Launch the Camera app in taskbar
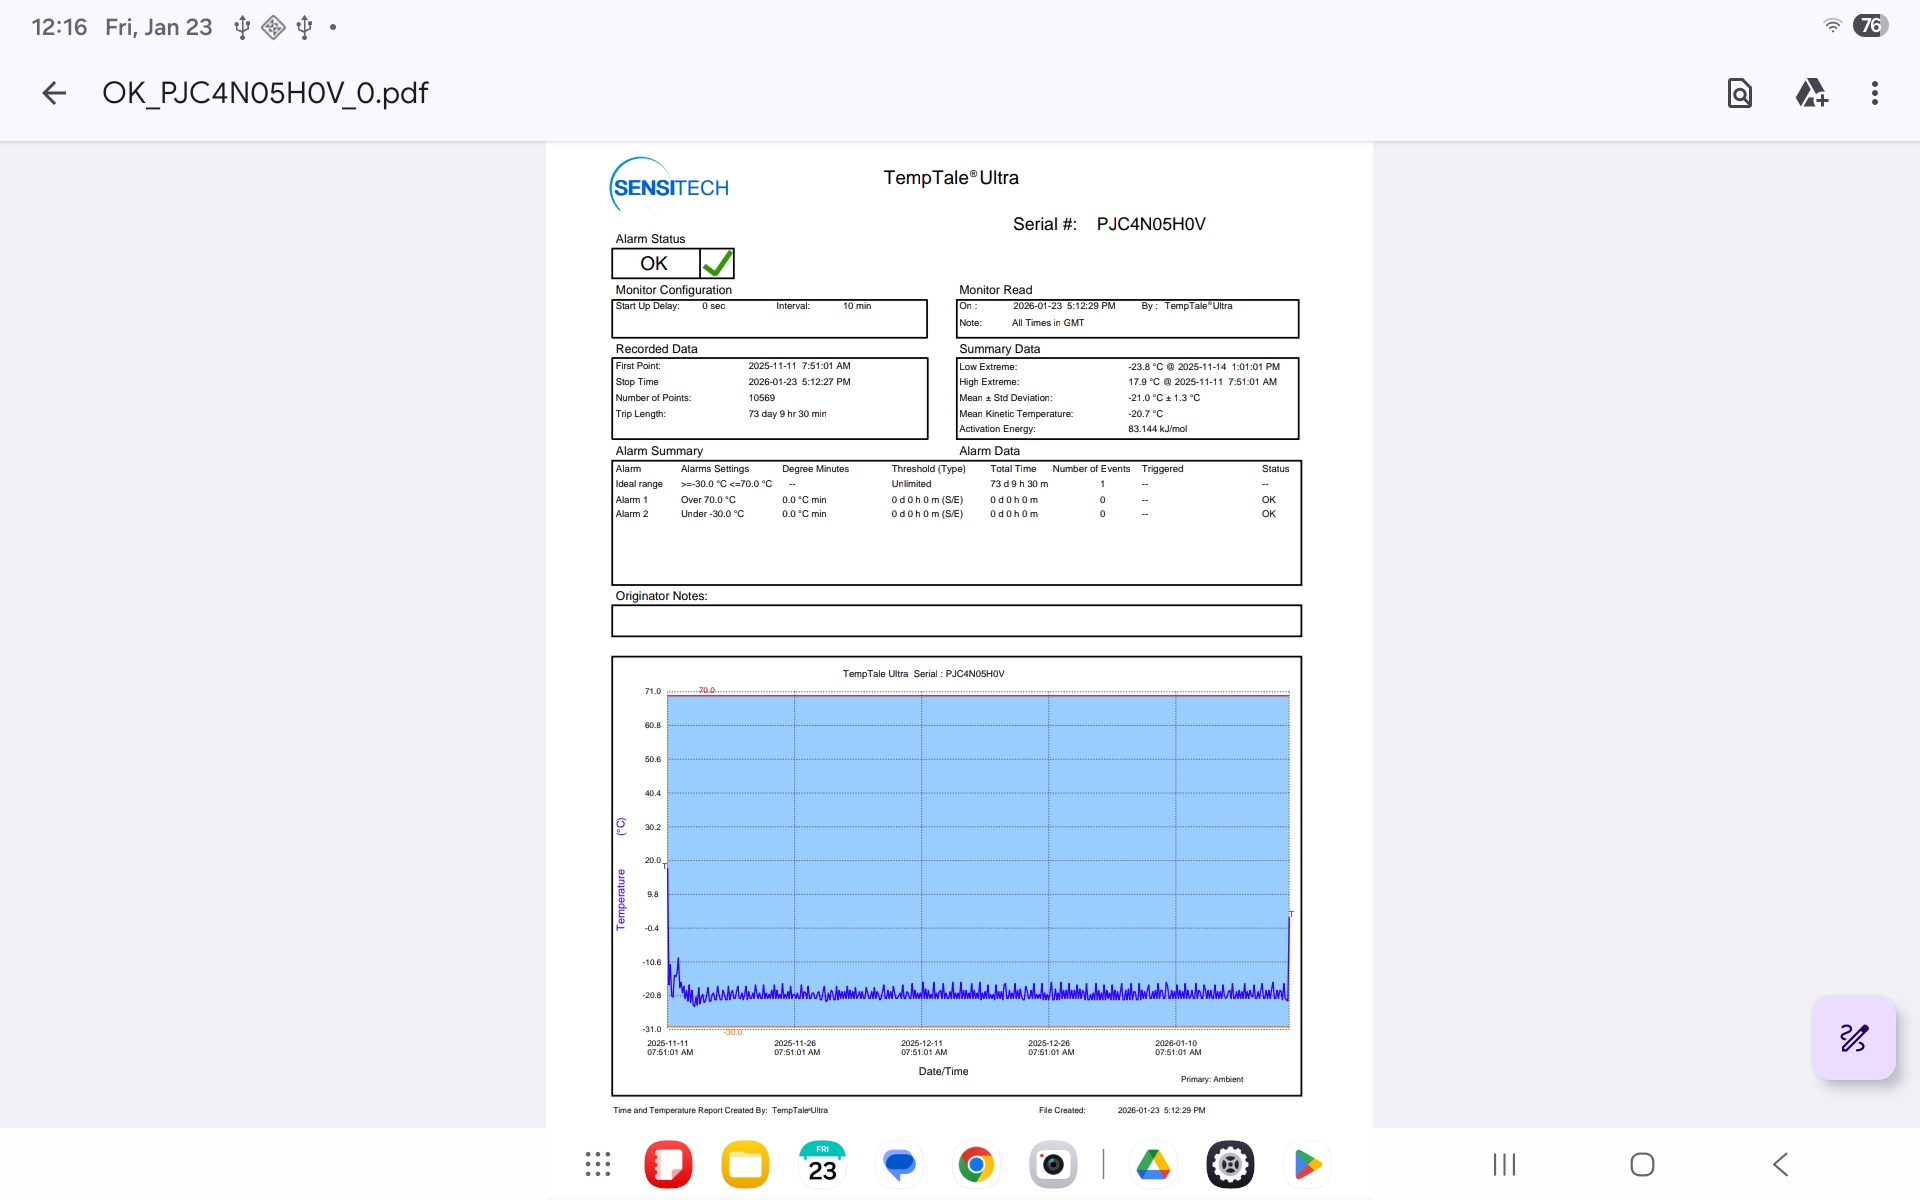This screenshot has height=1200, width=1920. [x=1053, y=1164]
